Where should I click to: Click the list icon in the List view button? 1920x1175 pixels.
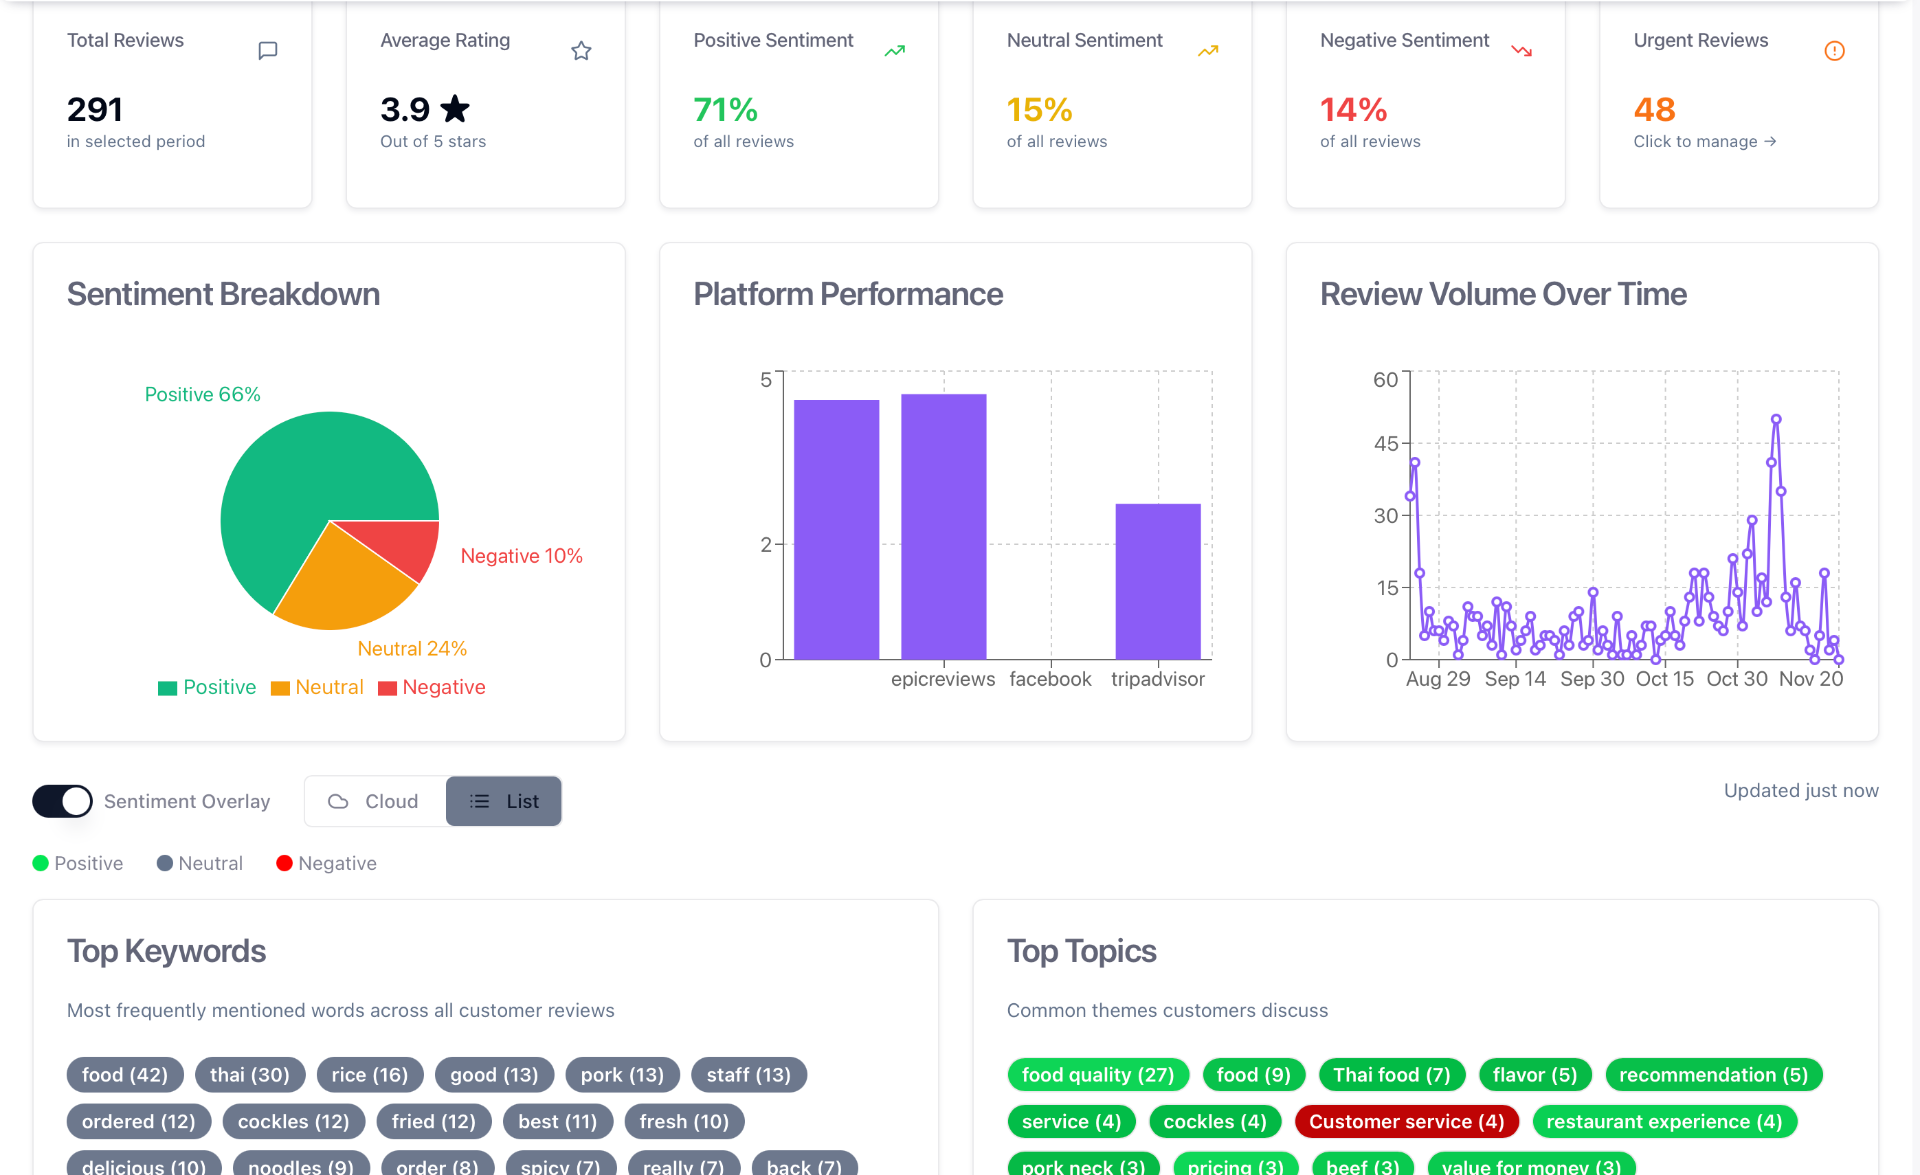[478, 801]
